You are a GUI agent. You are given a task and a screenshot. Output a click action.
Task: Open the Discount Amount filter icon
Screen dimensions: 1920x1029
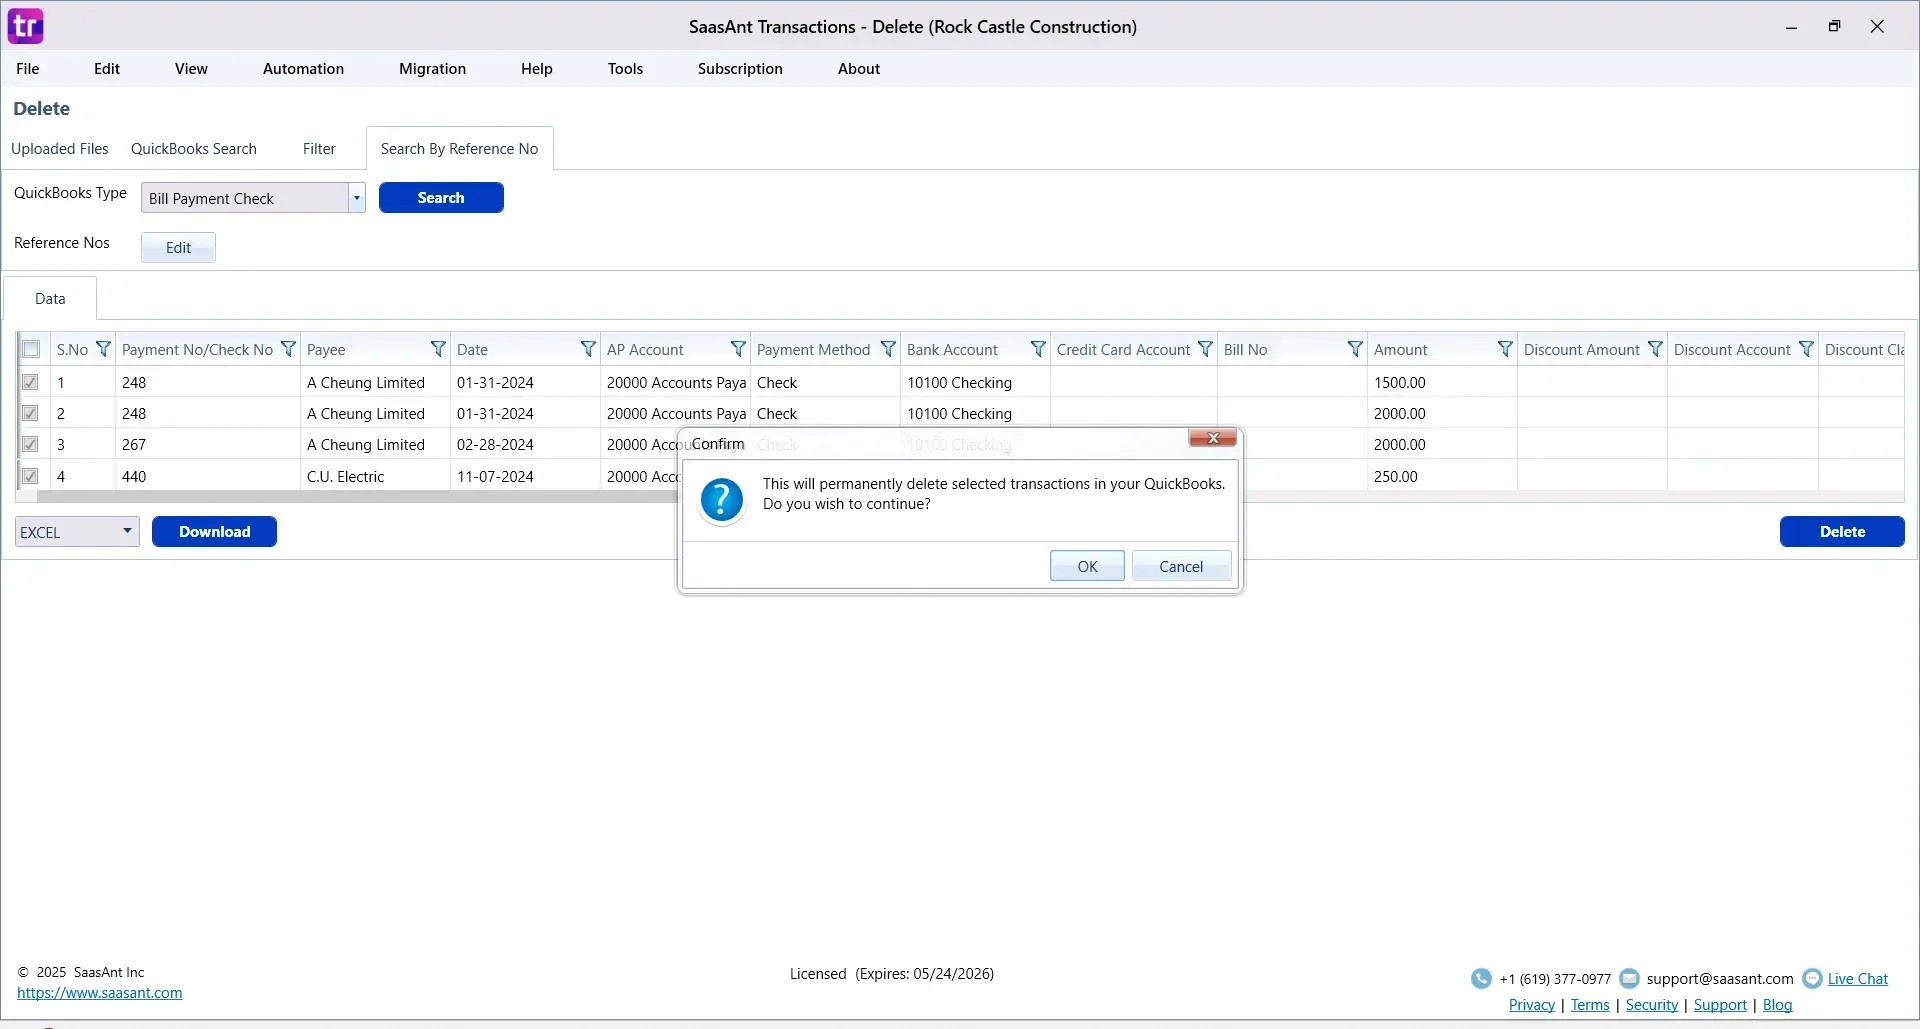pyautogui.click(x=1655, y=349)
